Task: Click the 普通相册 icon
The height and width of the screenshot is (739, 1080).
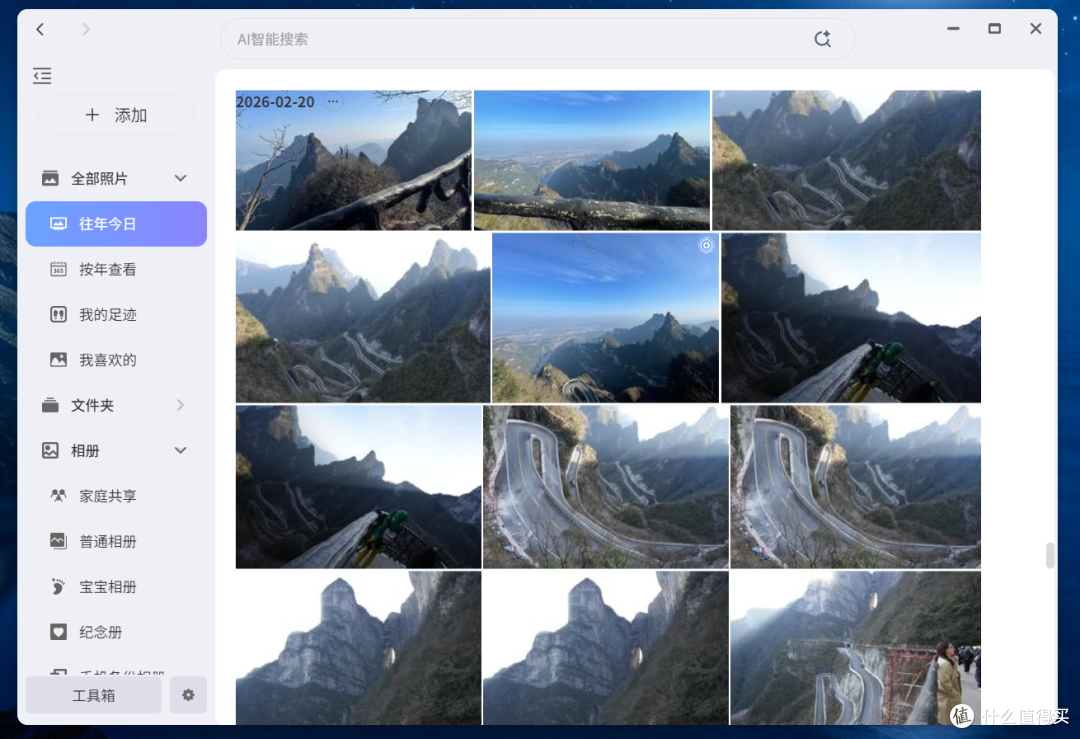Action: [59, 541]
